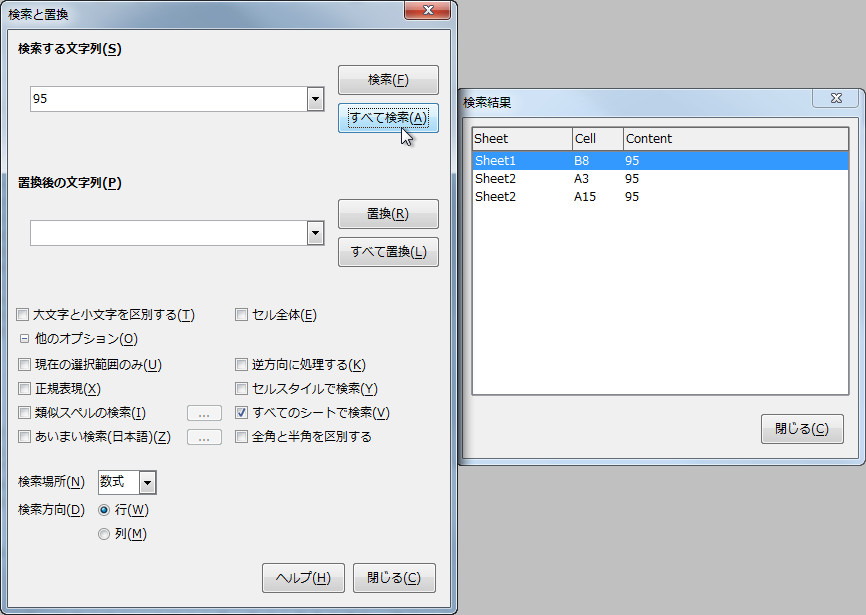Viewport: 866px width, 615px height.
Task: Open the replace text dropdown list
Action: (316, 233)
